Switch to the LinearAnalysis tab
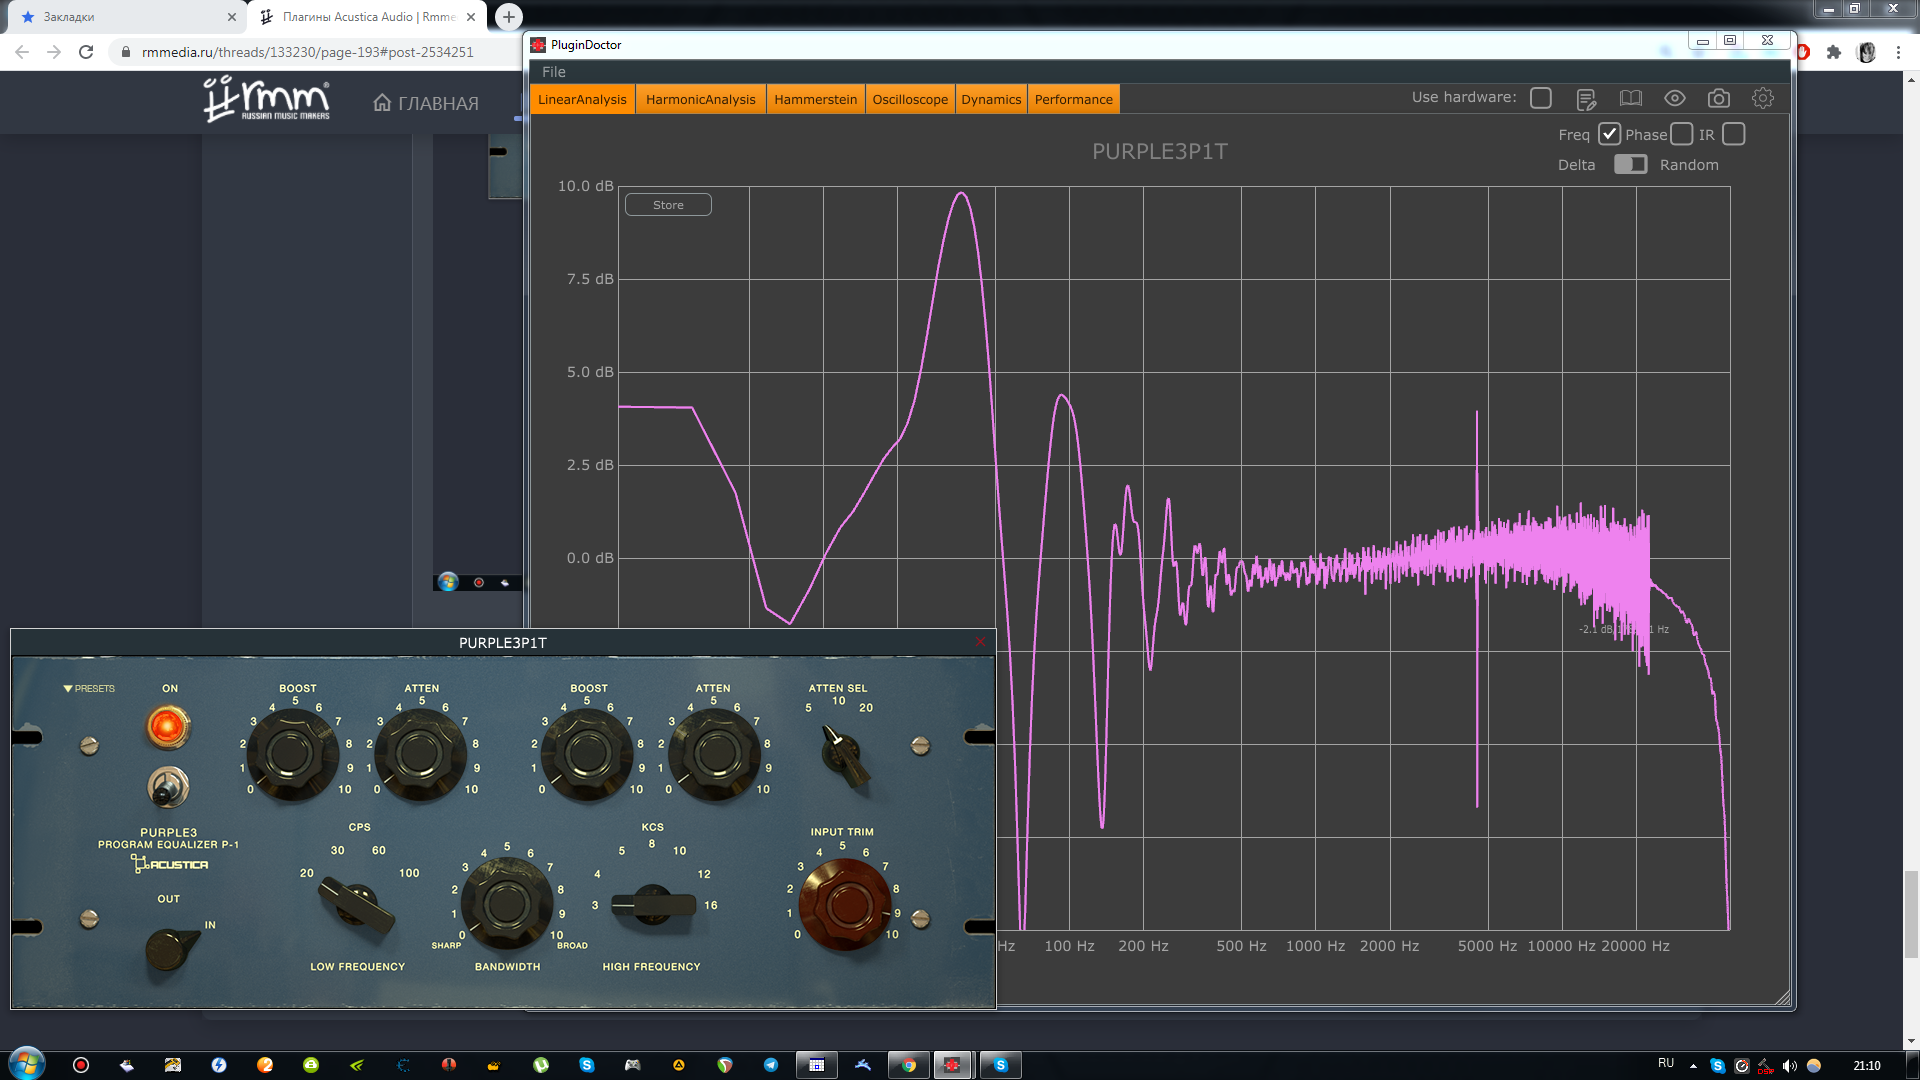1920x1080 pixels. (x=582, y=99)
